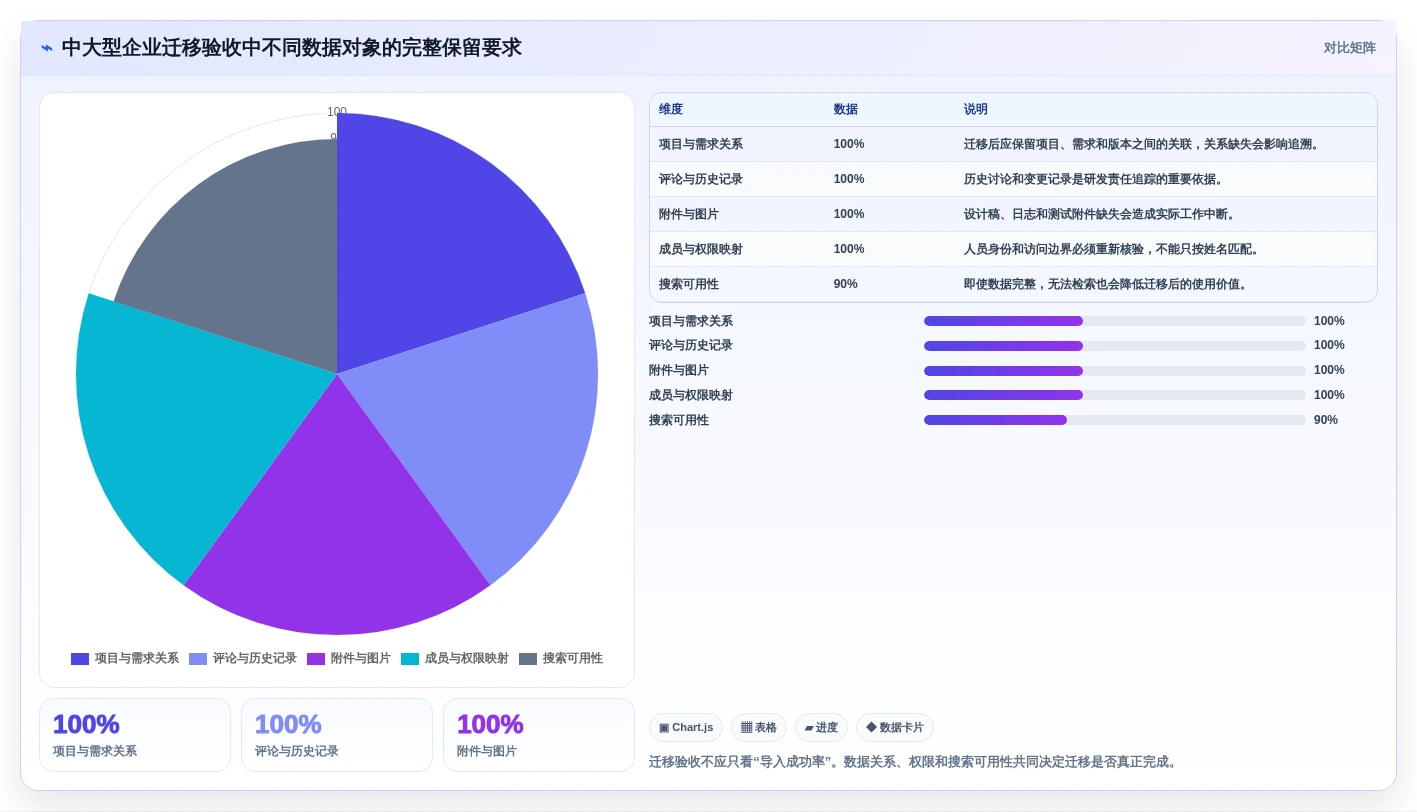Viewport: 1417px width, 812px height.
Task: Click the 说明 column header
Action: pyautogui.click(x=976, y=110)
